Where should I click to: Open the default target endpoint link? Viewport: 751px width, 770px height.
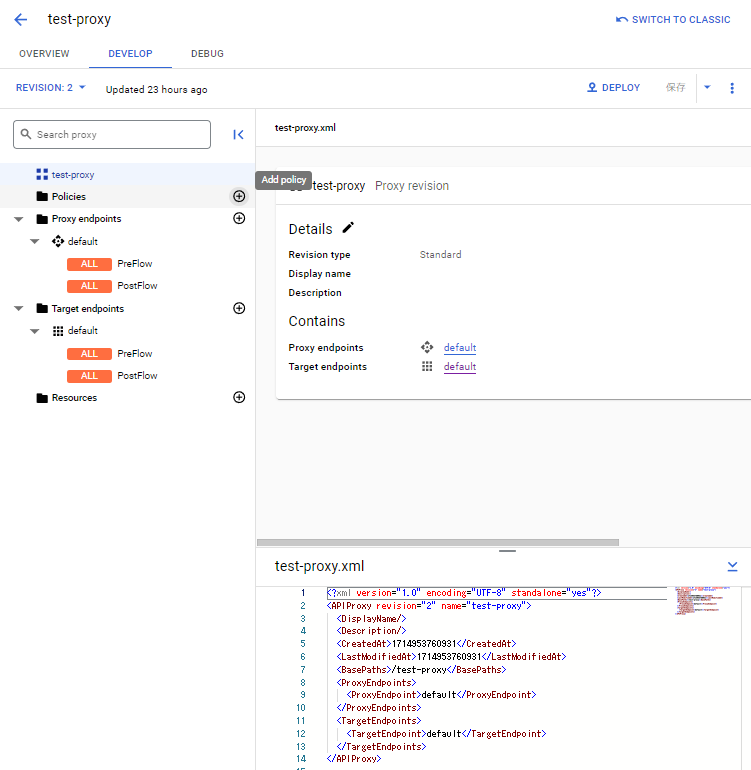click(460, 367)
